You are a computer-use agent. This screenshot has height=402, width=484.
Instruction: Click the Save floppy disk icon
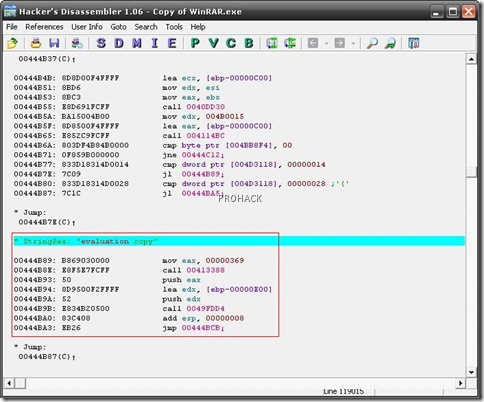54,43
